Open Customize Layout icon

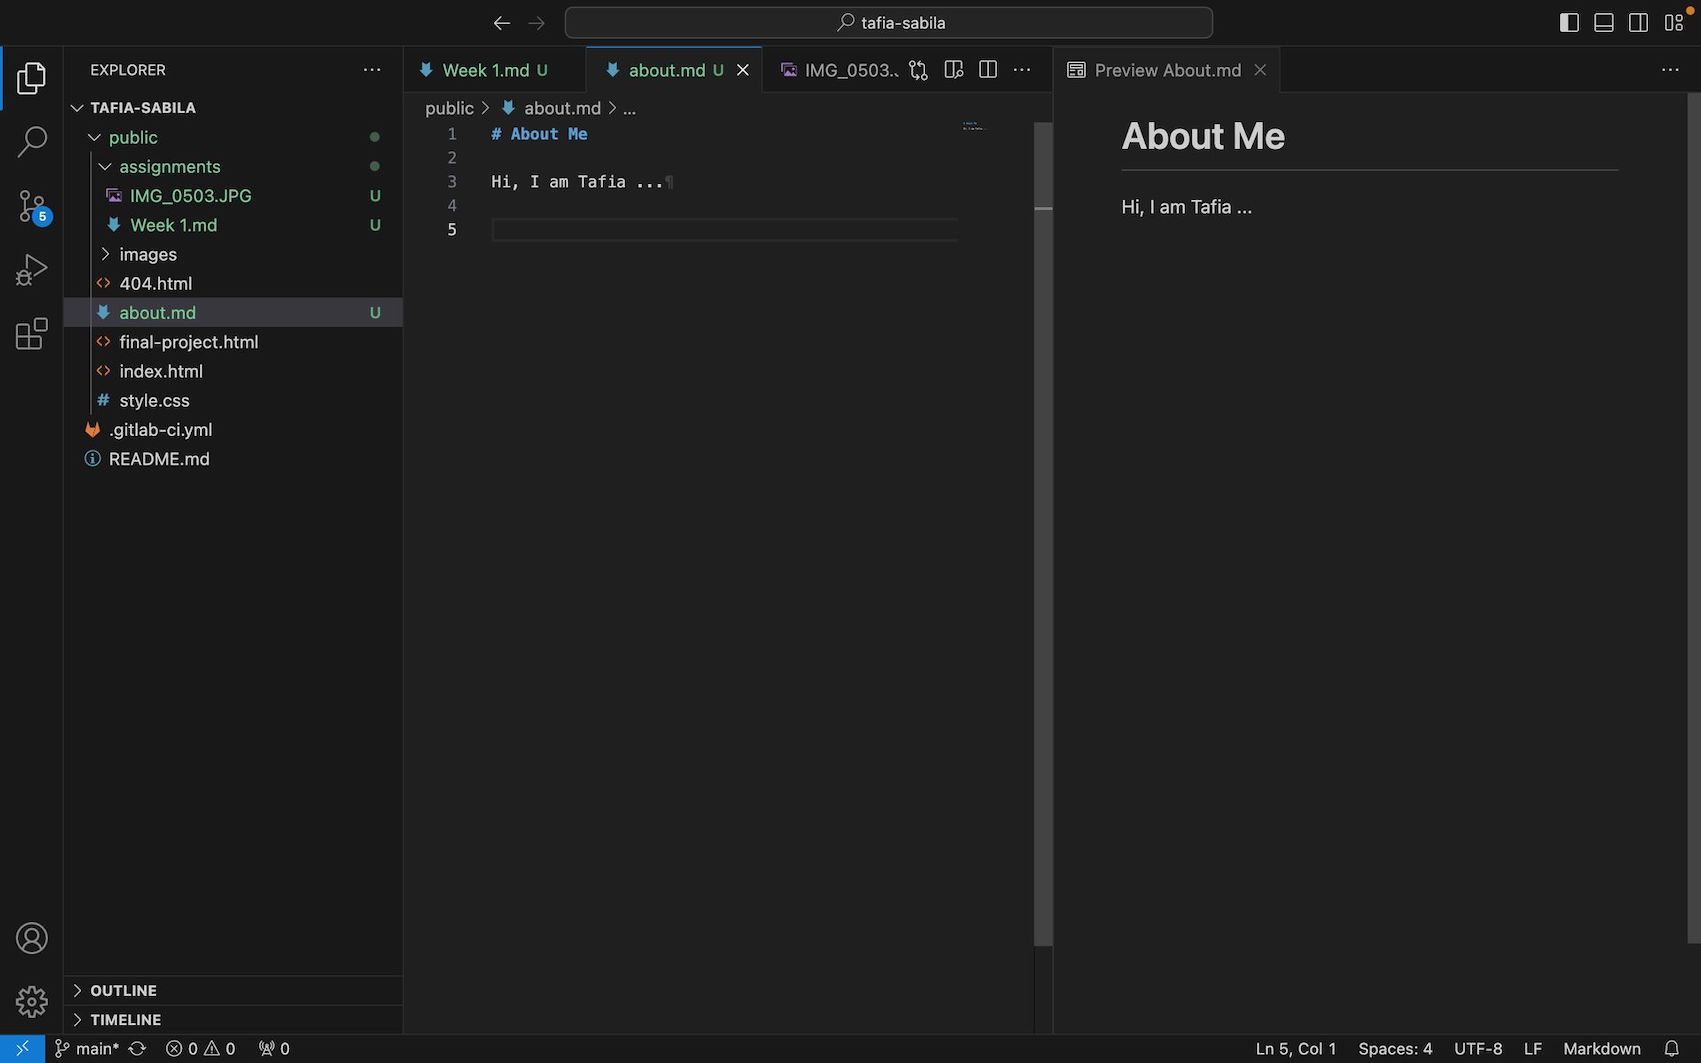coord(1673,22)
